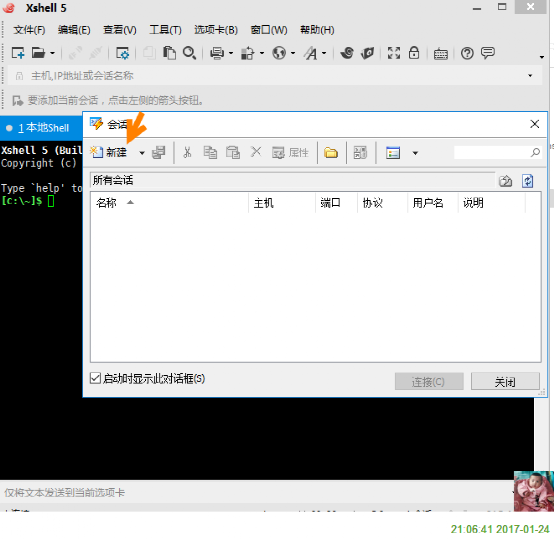Click the refresh sessions icon
554x541 pixels.
click(528, 181)
